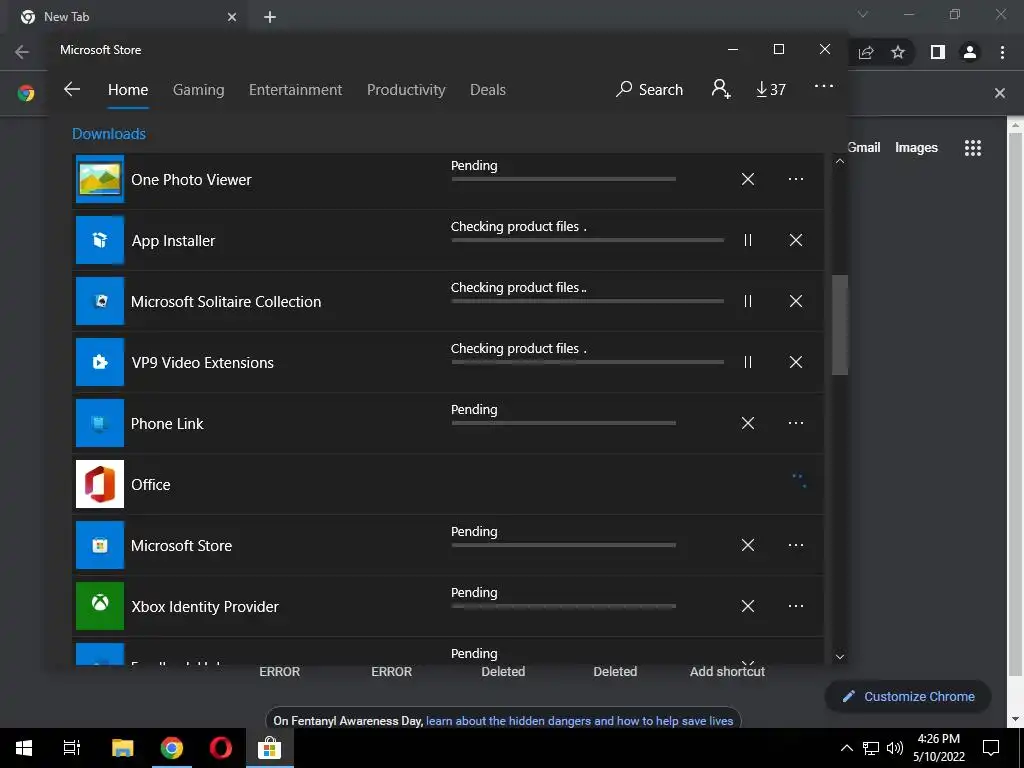Open the volume control in system tray
This screenshot has width=1024, height=768.
(895, 748)
